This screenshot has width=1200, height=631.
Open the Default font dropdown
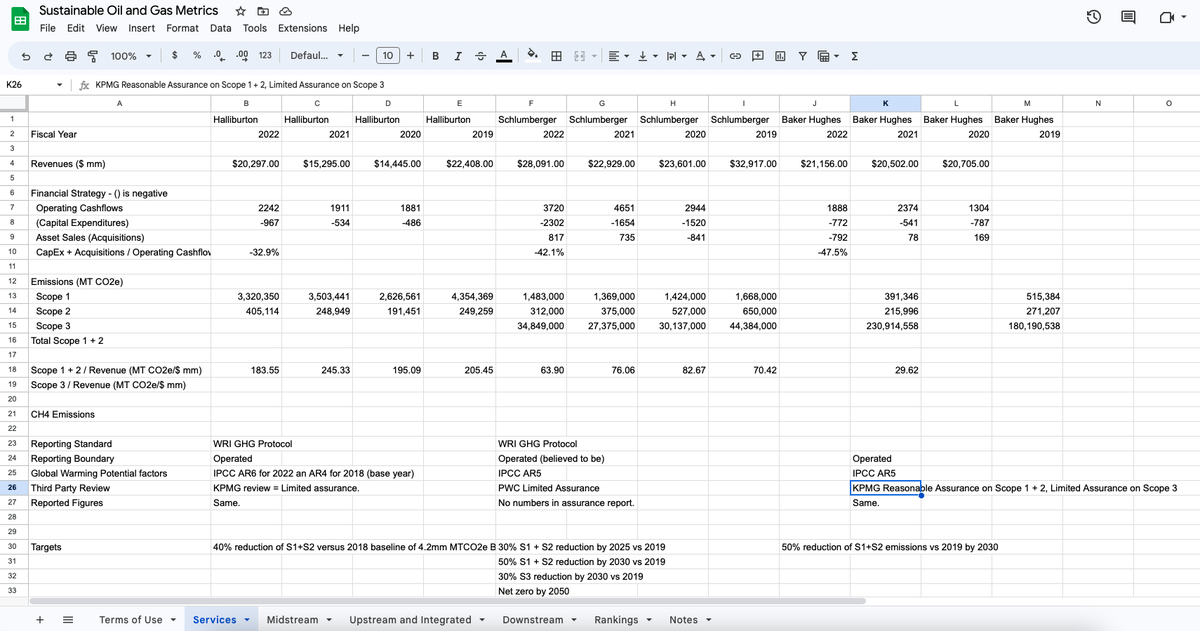click(318, 57)
